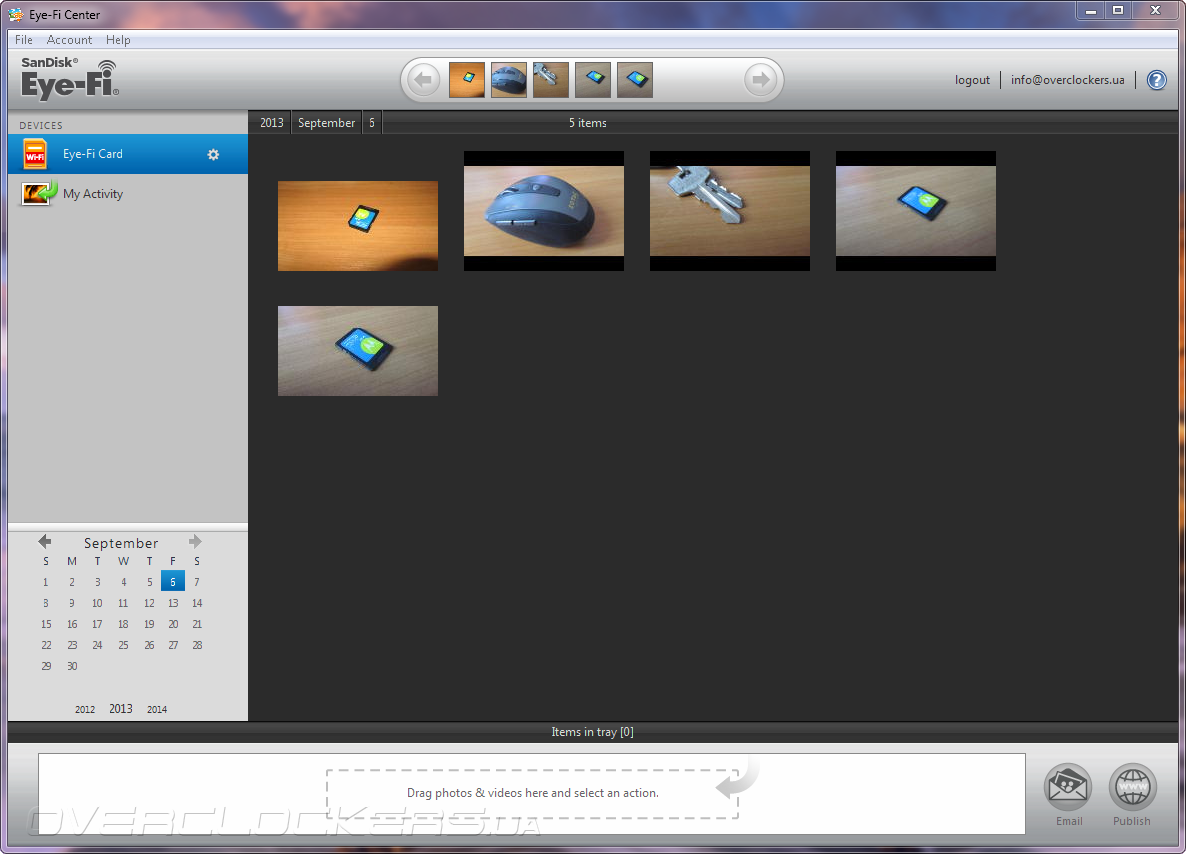Go to the previous month in the calendar
Screen dimensions: 1186x854
pos(45,542)
